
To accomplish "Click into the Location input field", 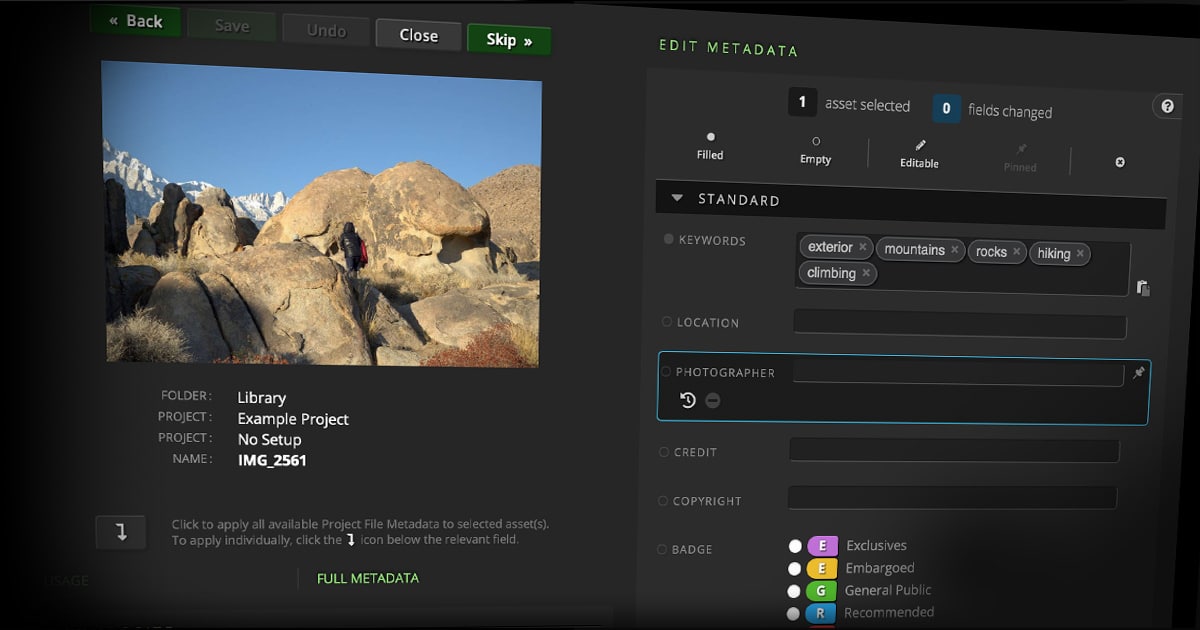I will coord(959,325).
